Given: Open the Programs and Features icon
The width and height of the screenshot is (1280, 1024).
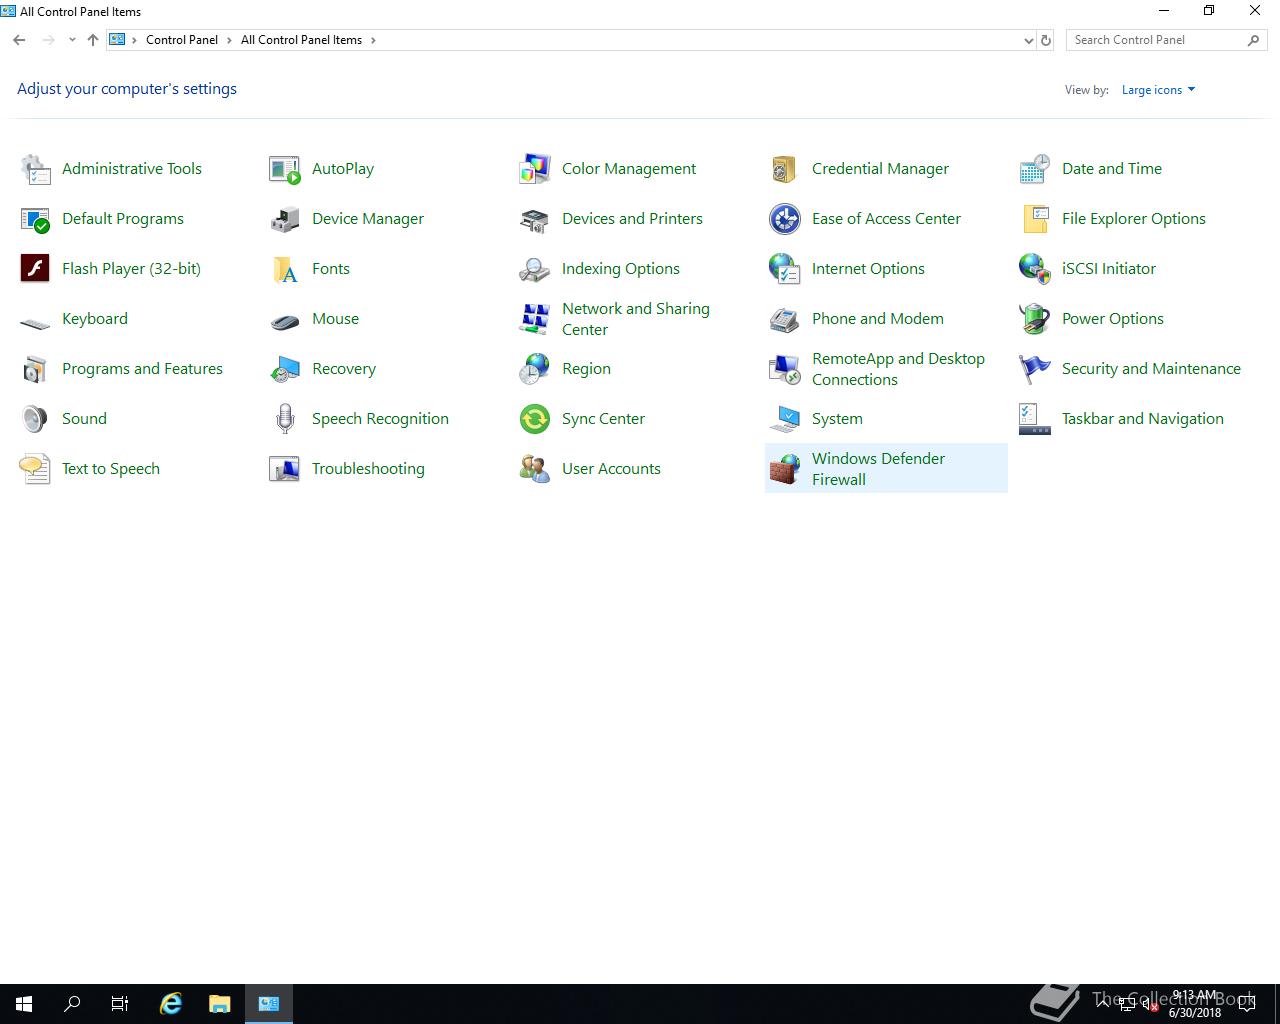Looking at the screenshot, I should point(35,369).
